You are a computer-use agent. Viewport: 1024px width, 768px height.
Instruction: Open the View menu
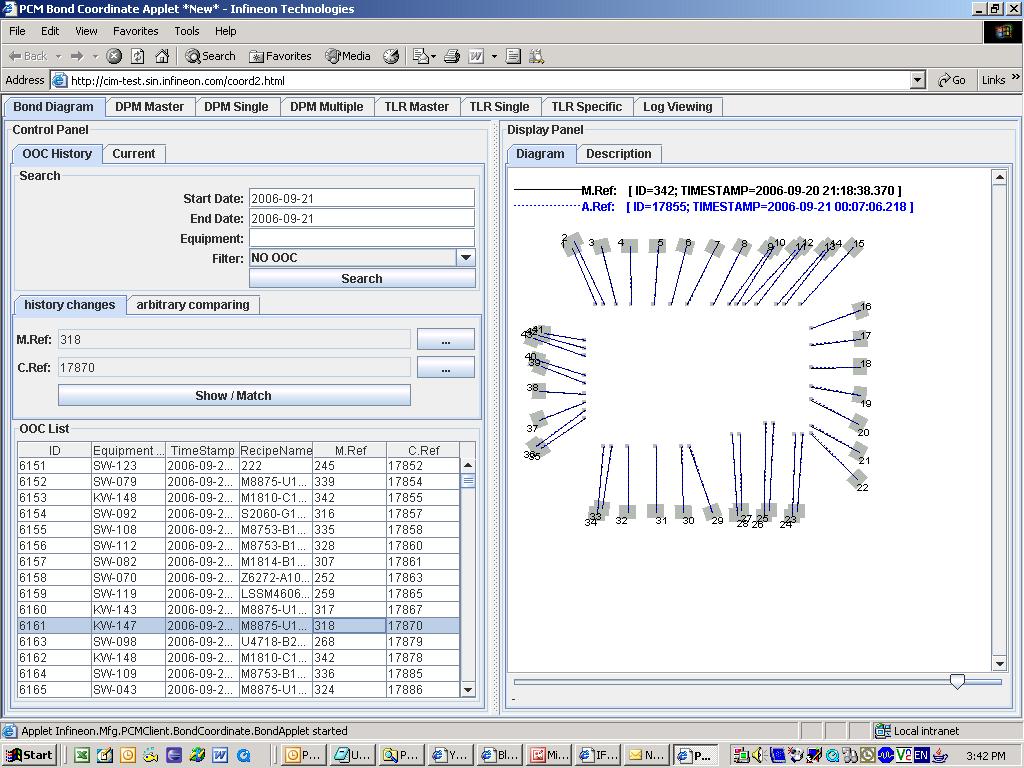tap(86, 31)
